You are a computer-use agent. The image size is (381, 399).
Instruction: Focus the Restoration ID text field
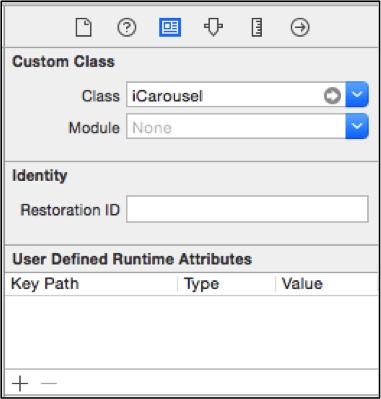point(247,209)
